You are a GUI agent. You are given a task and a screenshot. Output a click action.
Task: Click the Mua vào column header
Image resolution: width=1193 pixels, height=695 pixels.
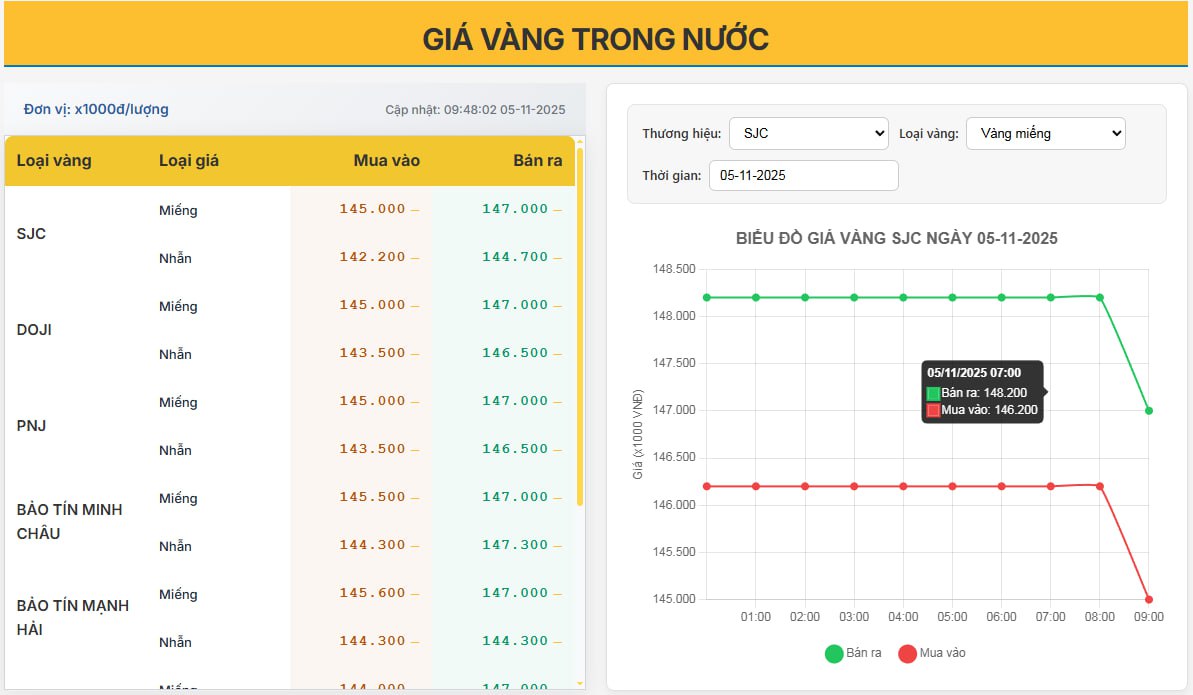pyautogui.click(x=386, y=160)
